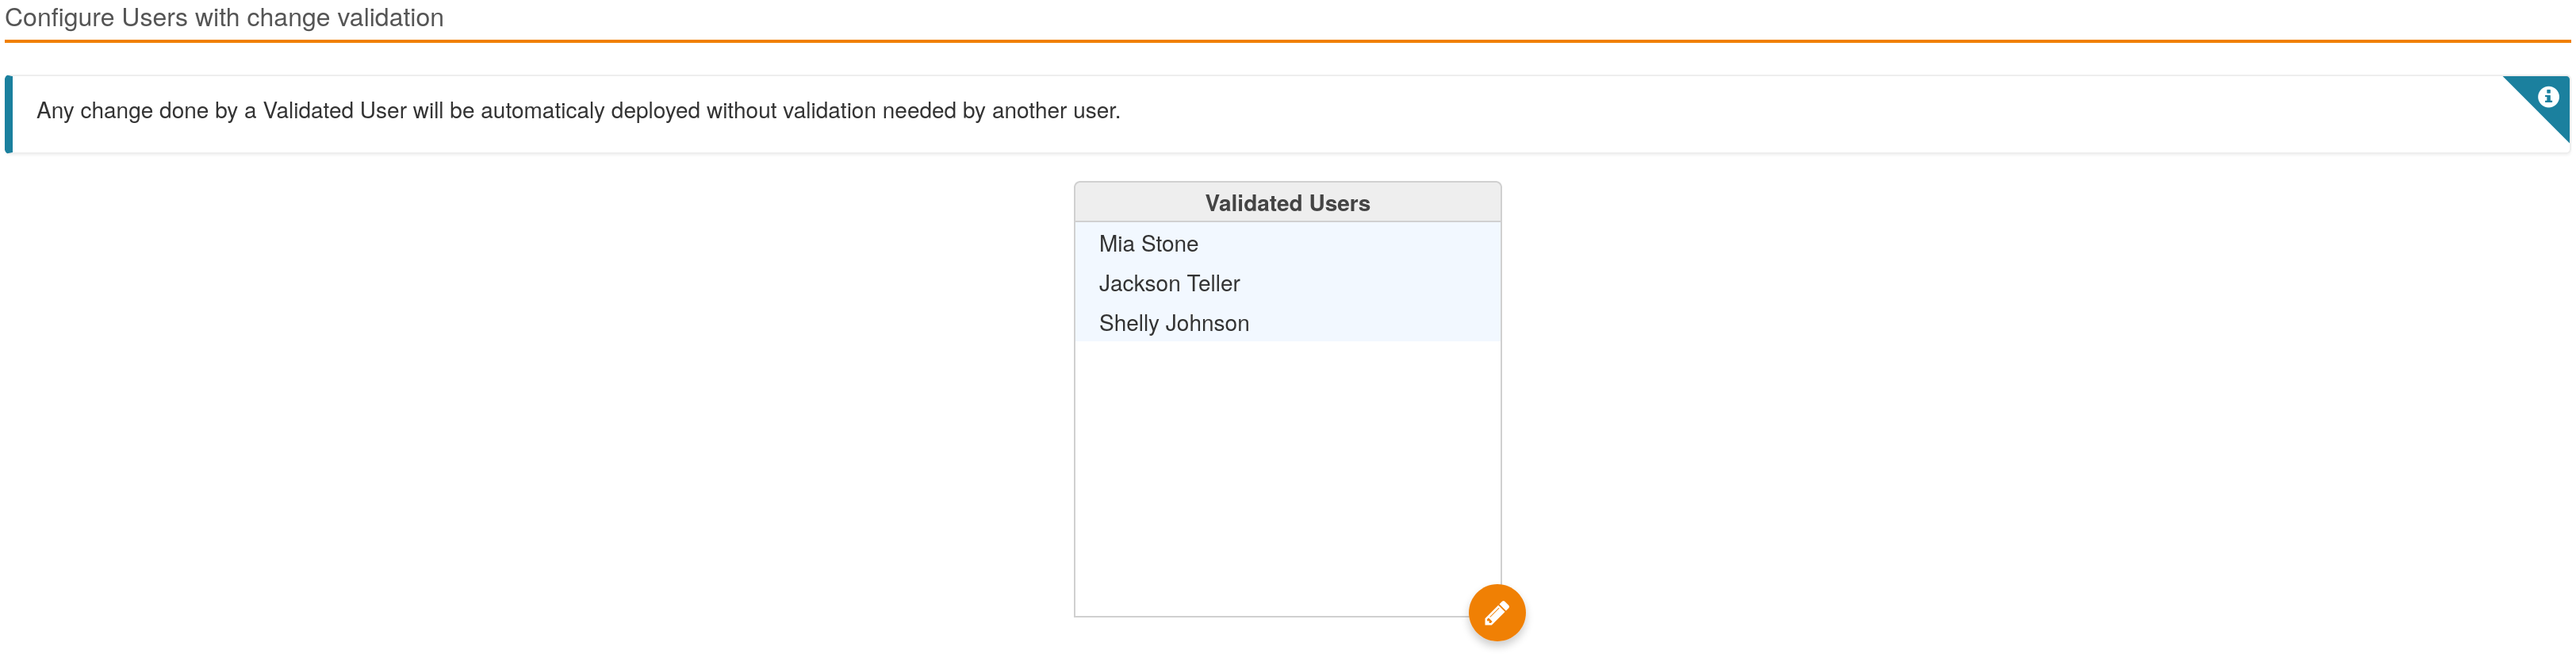Viewport: 2576px width, 654px height.
Task: Click the word 'Stone' in first entry
Action: 1169,244
